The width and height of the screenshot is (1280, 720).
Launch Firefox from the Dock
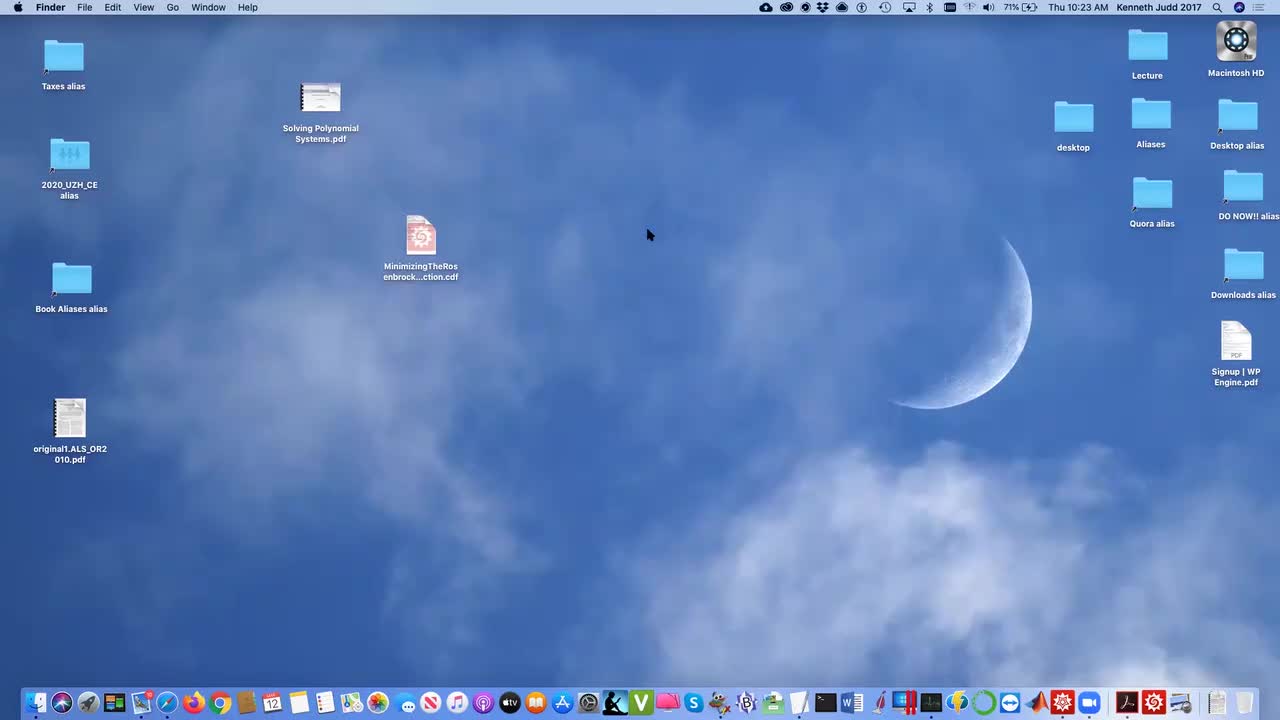193,703
